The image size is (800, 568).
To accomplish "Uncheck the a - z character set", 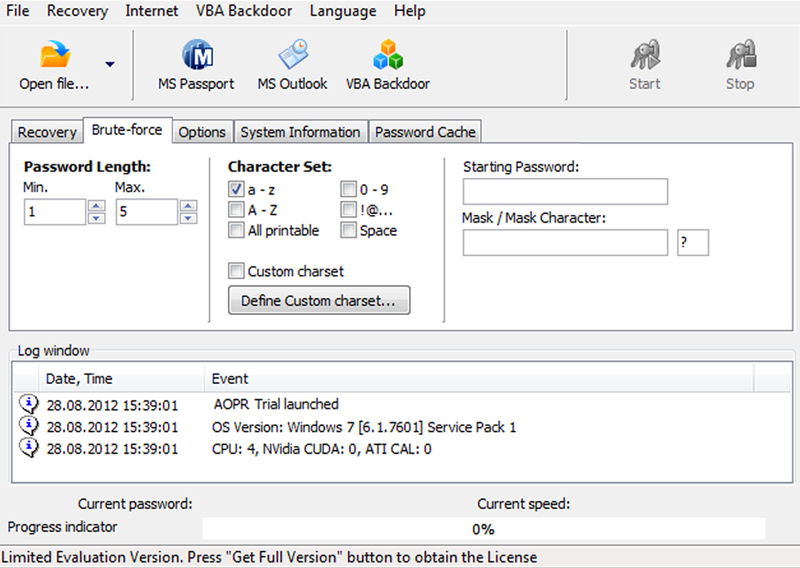I will [x=236, y=190].
